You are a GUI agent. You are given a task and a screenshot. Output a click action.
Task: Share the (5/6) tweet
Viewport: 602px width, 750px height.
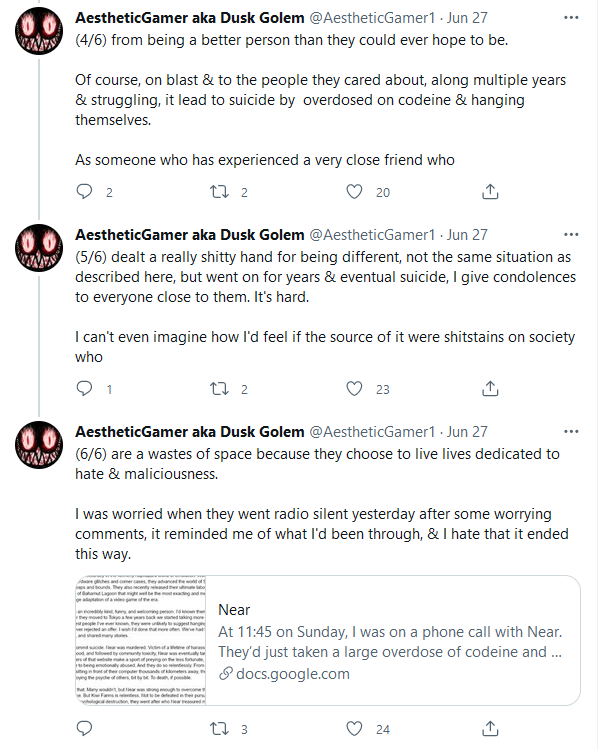[490, 389]
